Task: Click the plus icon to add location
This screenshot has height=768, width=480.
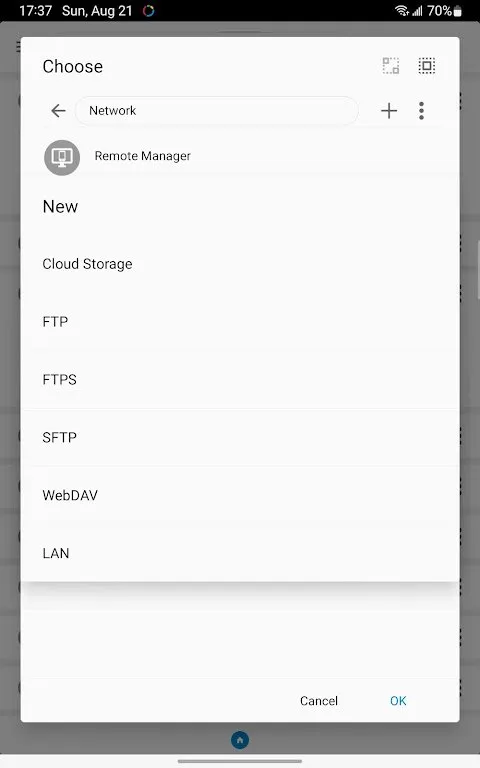Action: point(389,111)
